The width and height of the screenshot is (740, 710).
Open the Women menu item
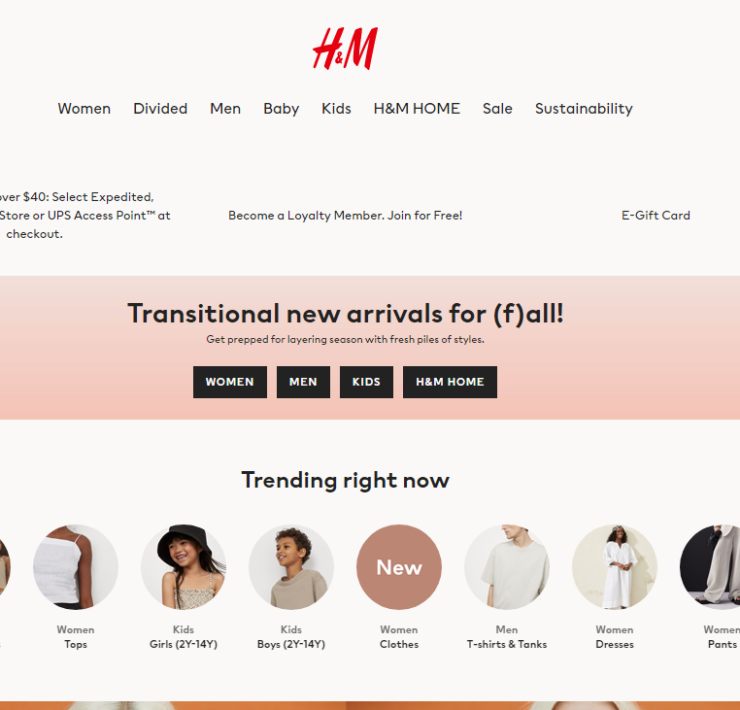click(84, 109)
